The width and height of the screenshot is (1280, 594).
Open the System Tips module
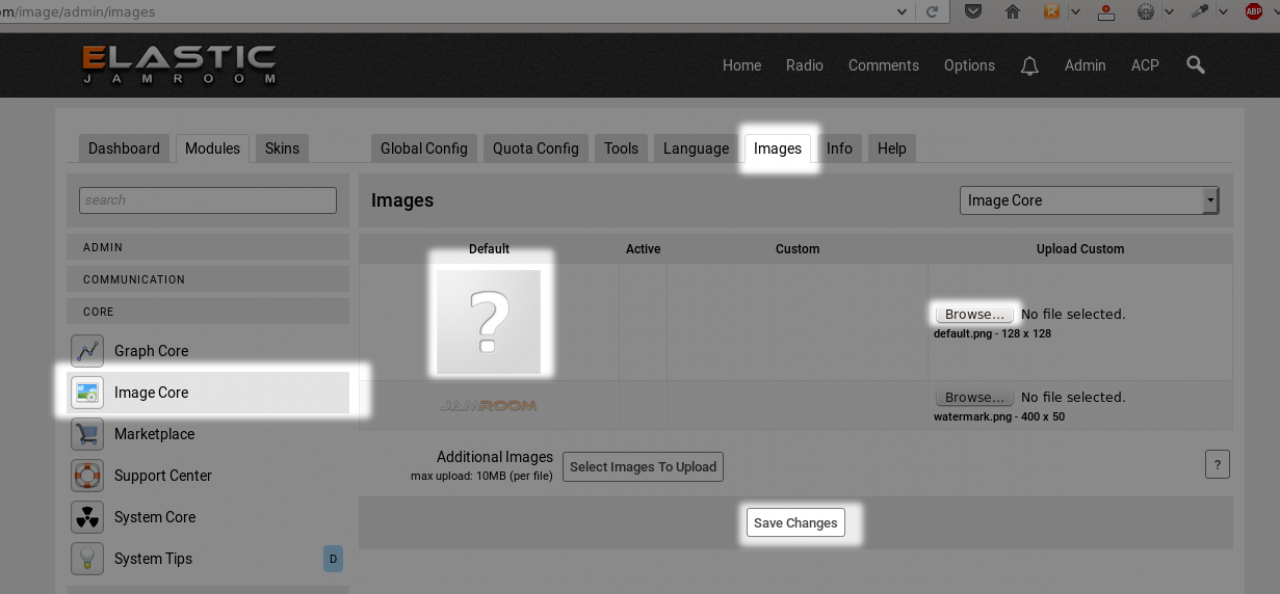[153, 559]
